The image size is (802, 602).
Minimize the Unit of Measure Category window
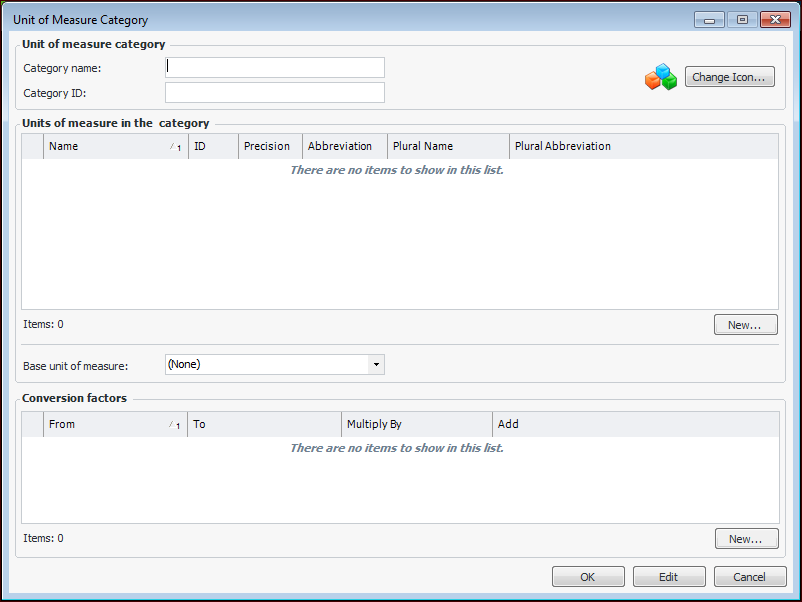[x=709, y=19]
